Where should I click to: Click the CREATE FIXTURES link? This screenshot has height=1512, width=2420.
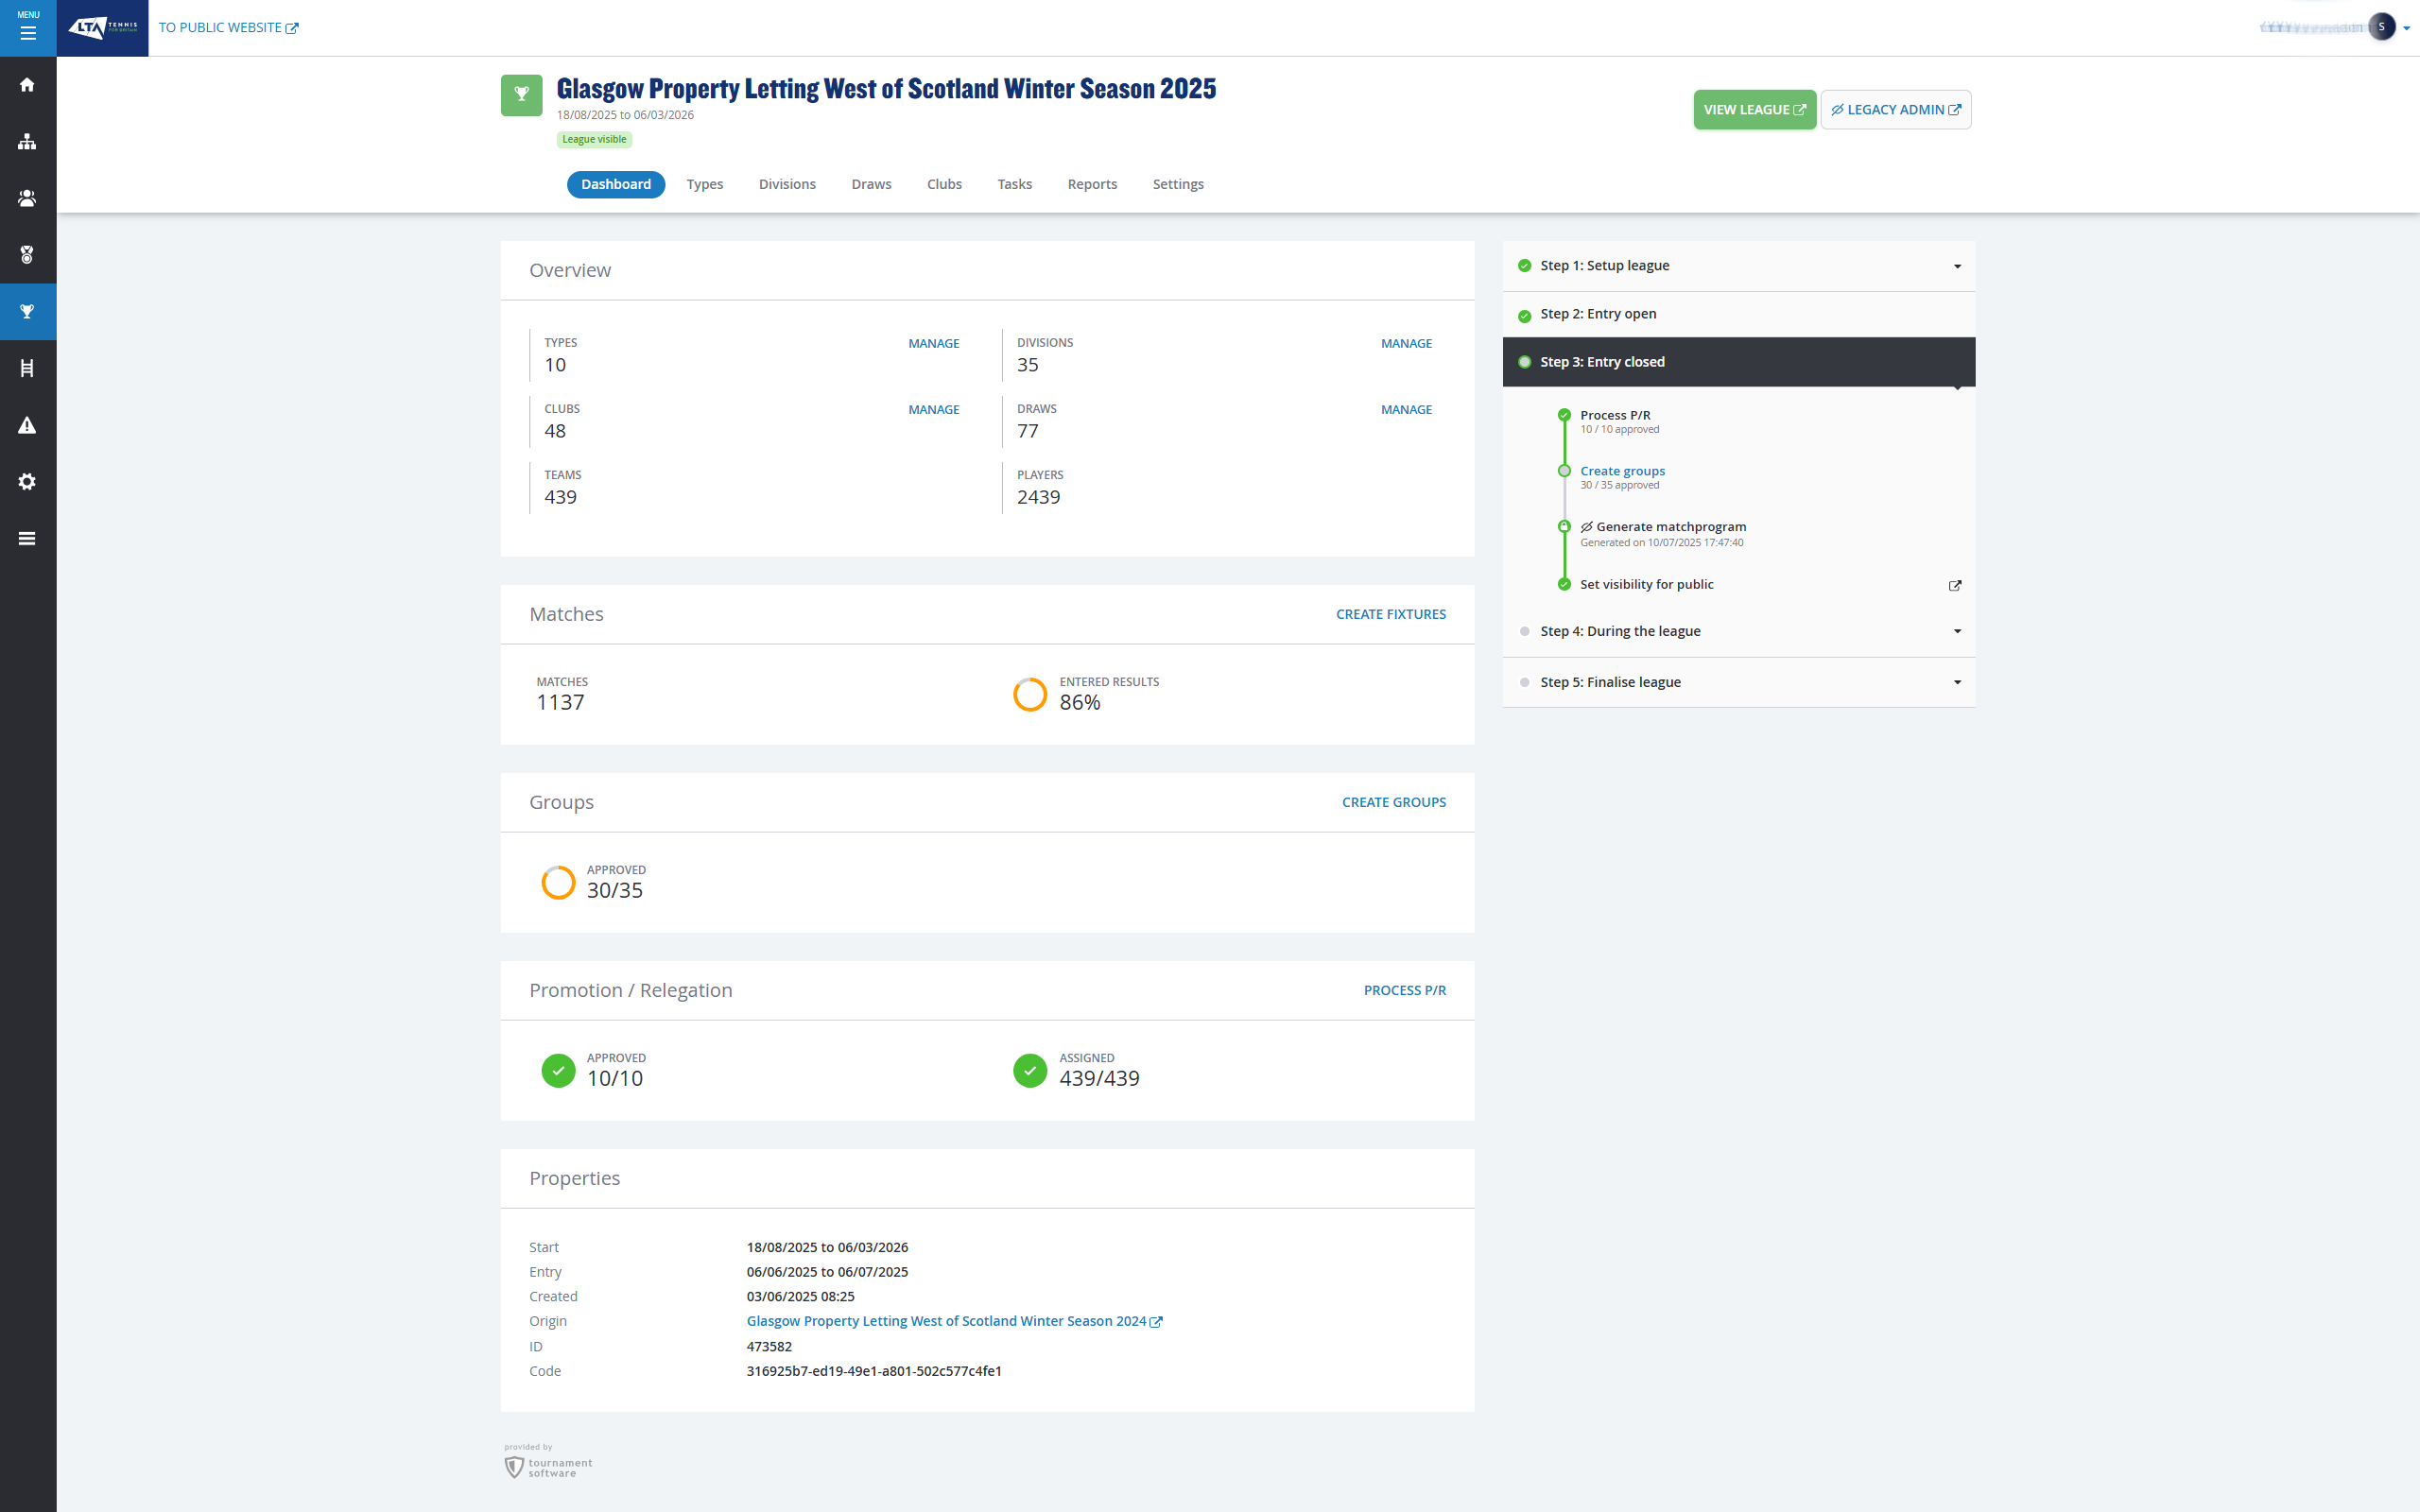[x=1390, y=614]
